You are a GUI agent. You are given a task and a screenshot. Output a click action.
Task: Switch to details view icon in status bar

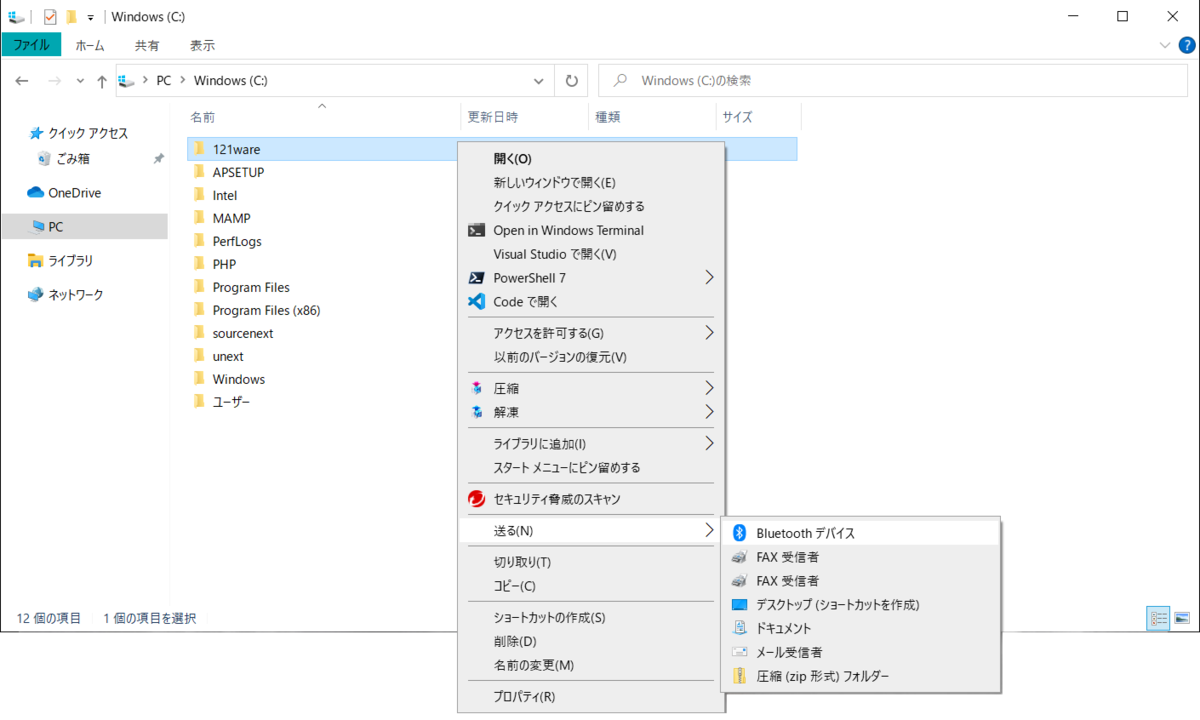click(1158, 619)
